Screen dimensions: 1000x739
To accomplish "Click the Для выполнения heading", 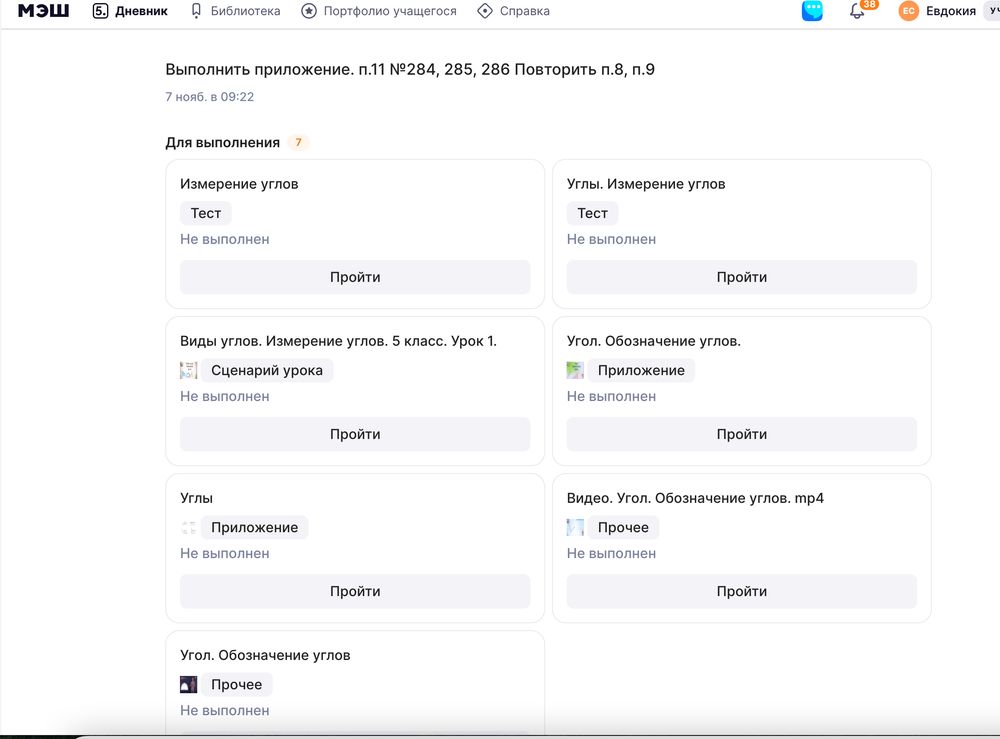I will tap(223, 143).
